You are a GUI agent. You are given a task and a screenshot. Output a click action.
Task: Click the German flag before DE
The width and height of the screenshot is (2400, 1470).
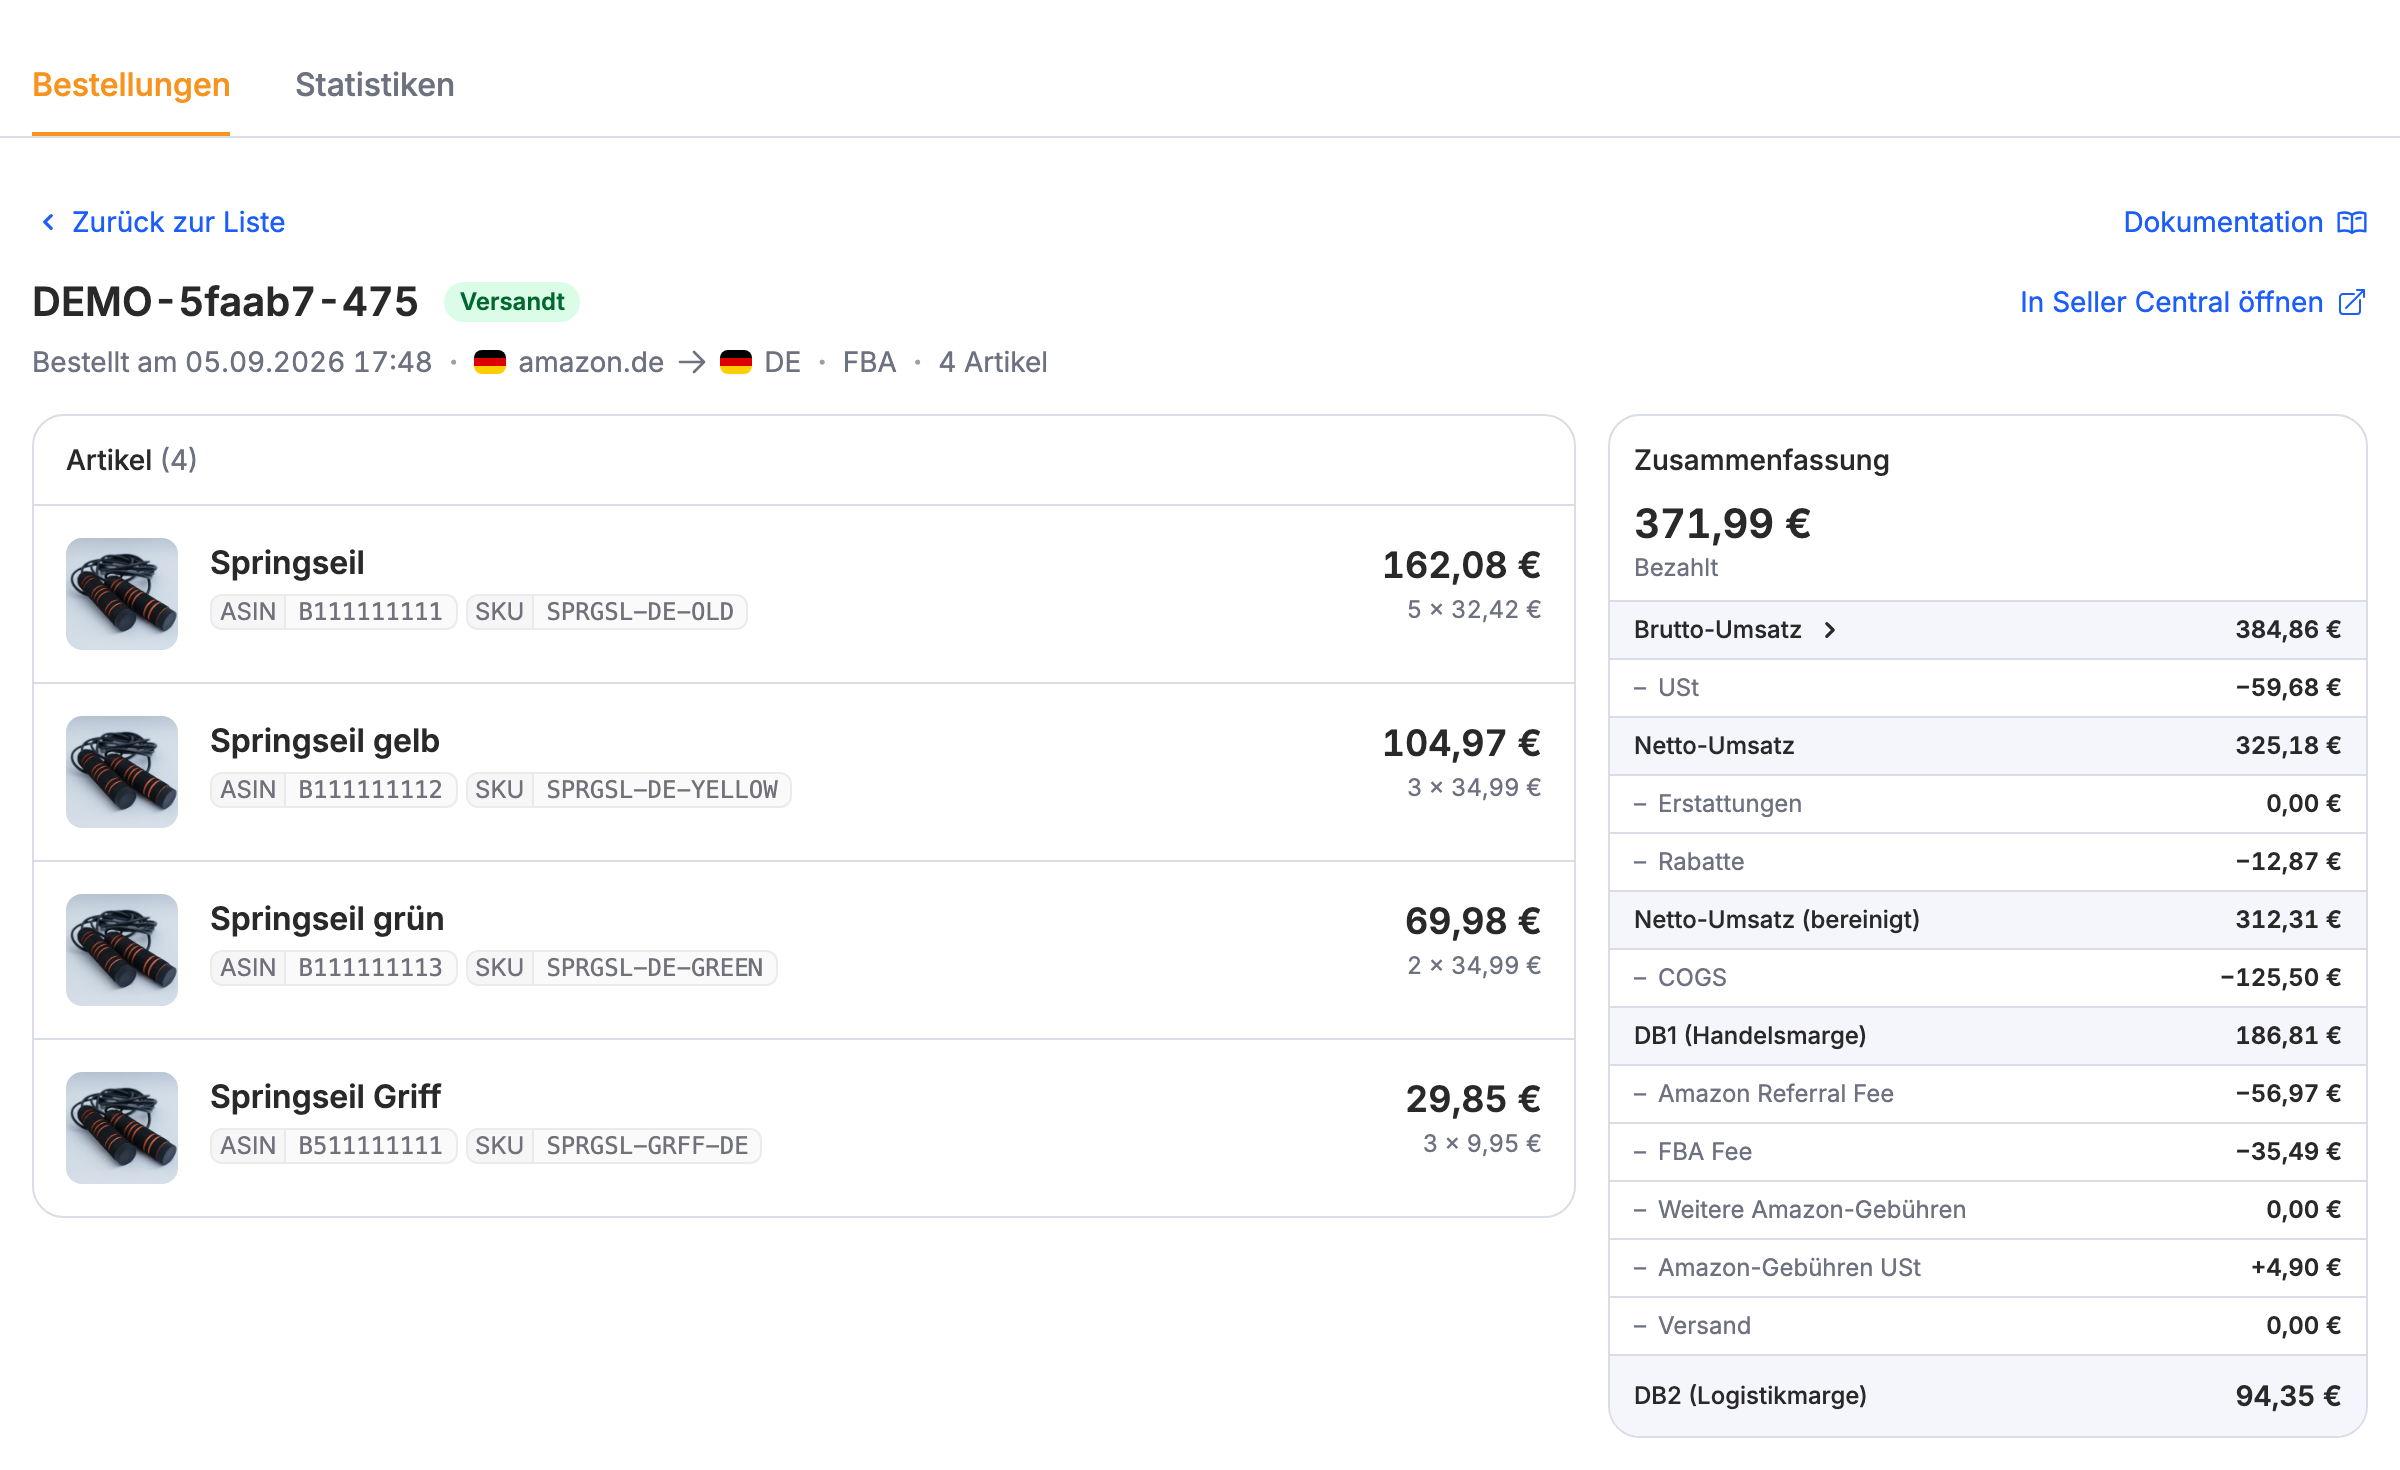tap(736, 362)
